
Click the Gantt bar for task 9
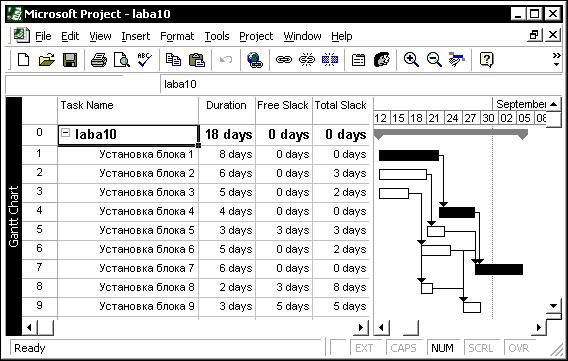click(x=472, y=307)
